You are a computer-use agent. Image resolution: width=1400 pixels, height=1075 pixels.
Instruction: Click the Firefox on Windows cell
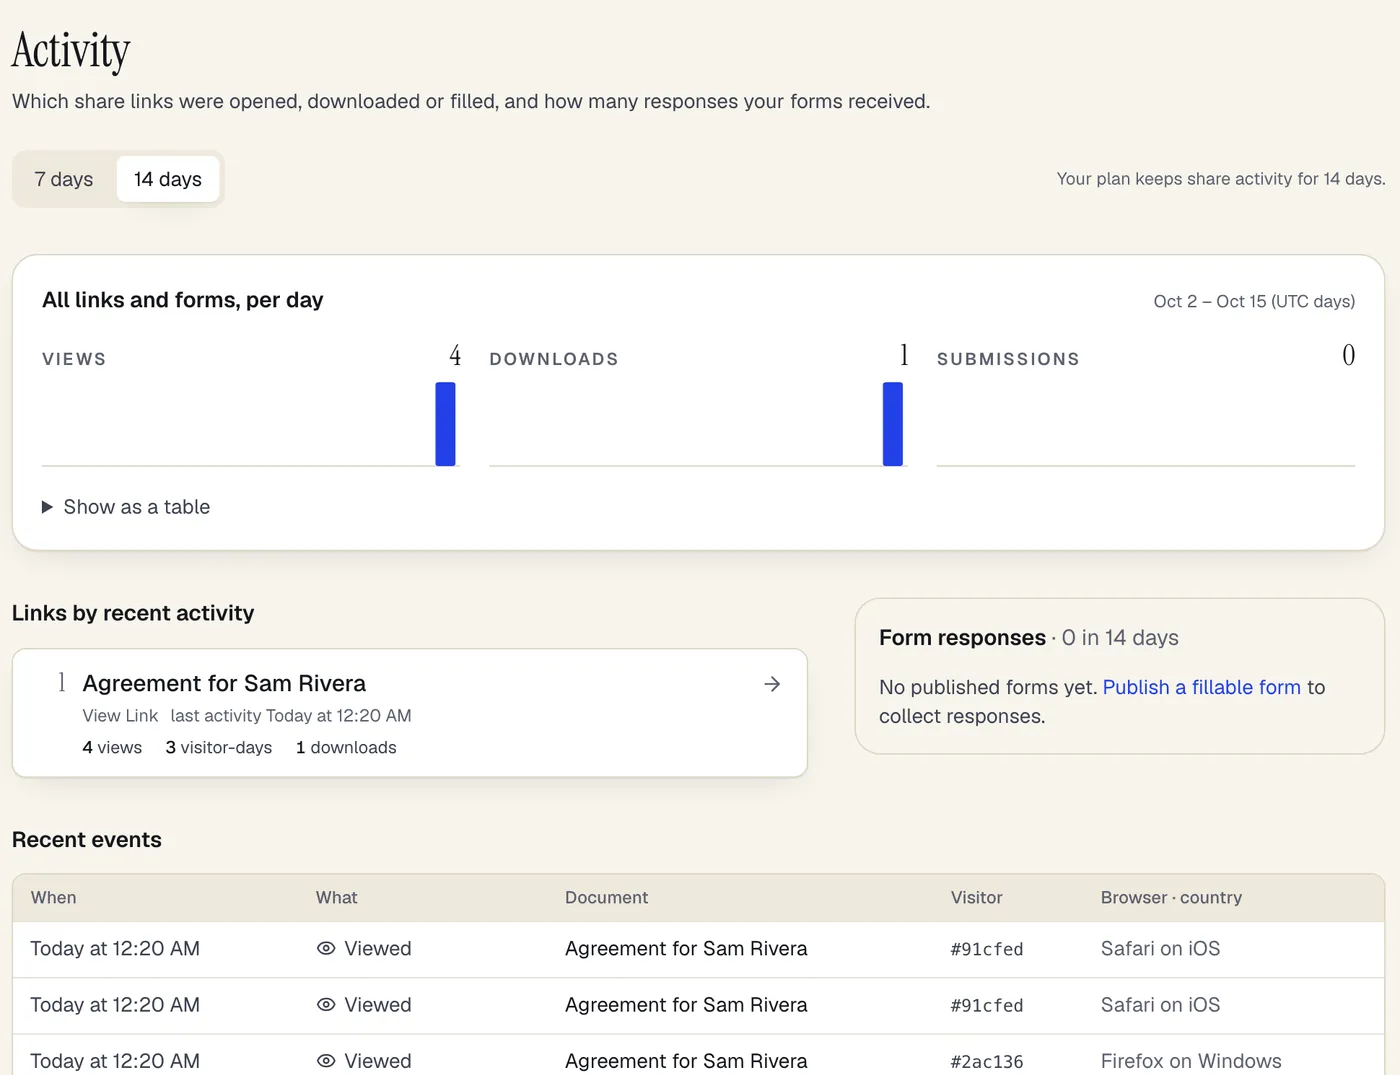1191,1061
